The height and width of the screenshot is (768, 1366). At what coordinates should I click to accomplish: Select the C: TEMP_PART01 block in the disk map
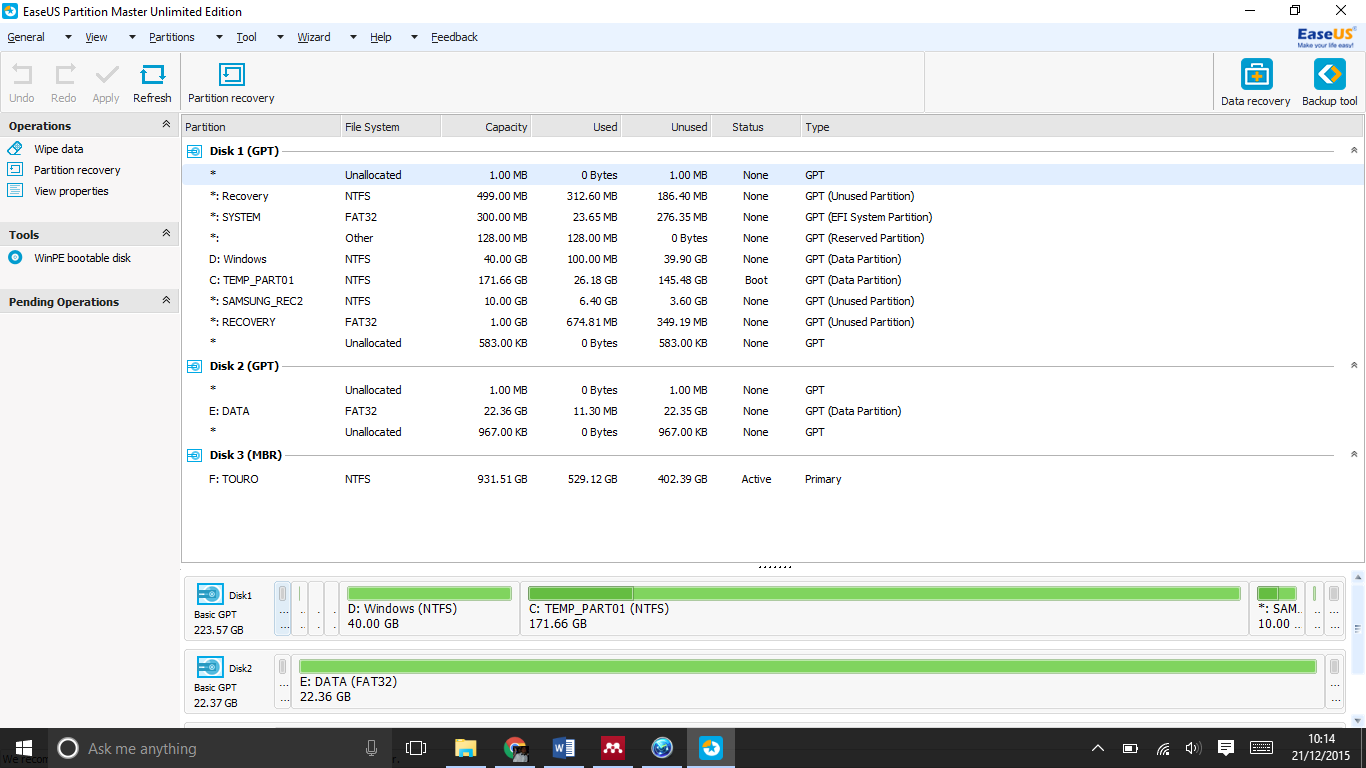[885, 608]
